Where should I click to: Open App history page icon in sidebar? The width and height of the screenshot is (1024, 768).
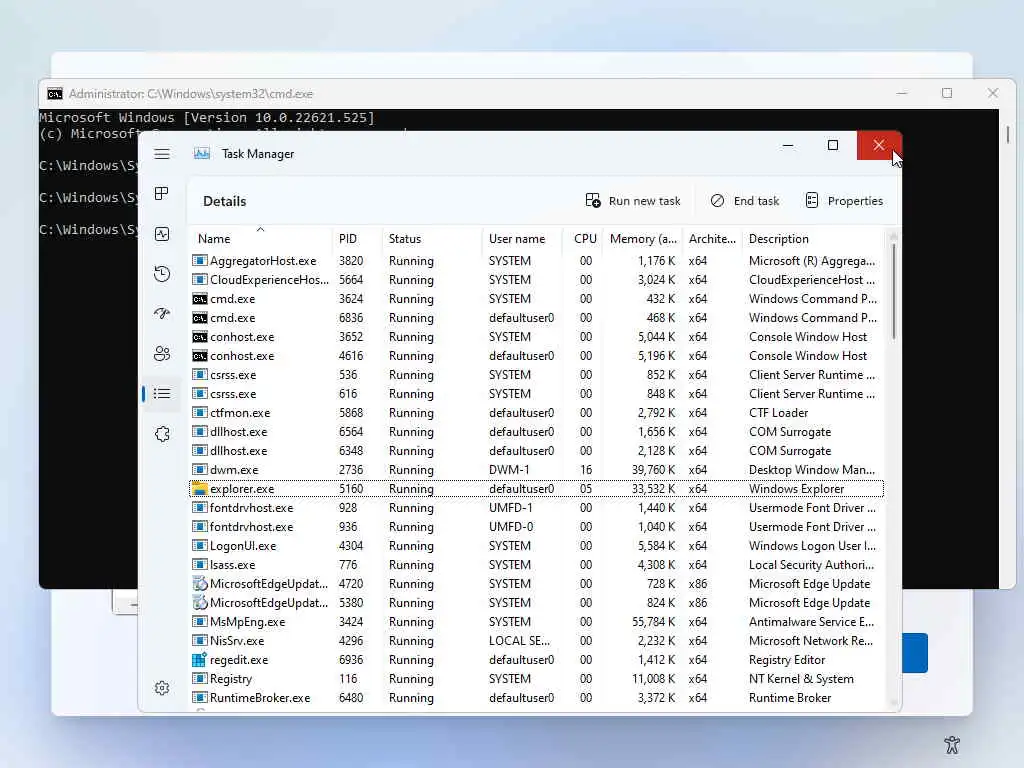click(x=162, y=274)
